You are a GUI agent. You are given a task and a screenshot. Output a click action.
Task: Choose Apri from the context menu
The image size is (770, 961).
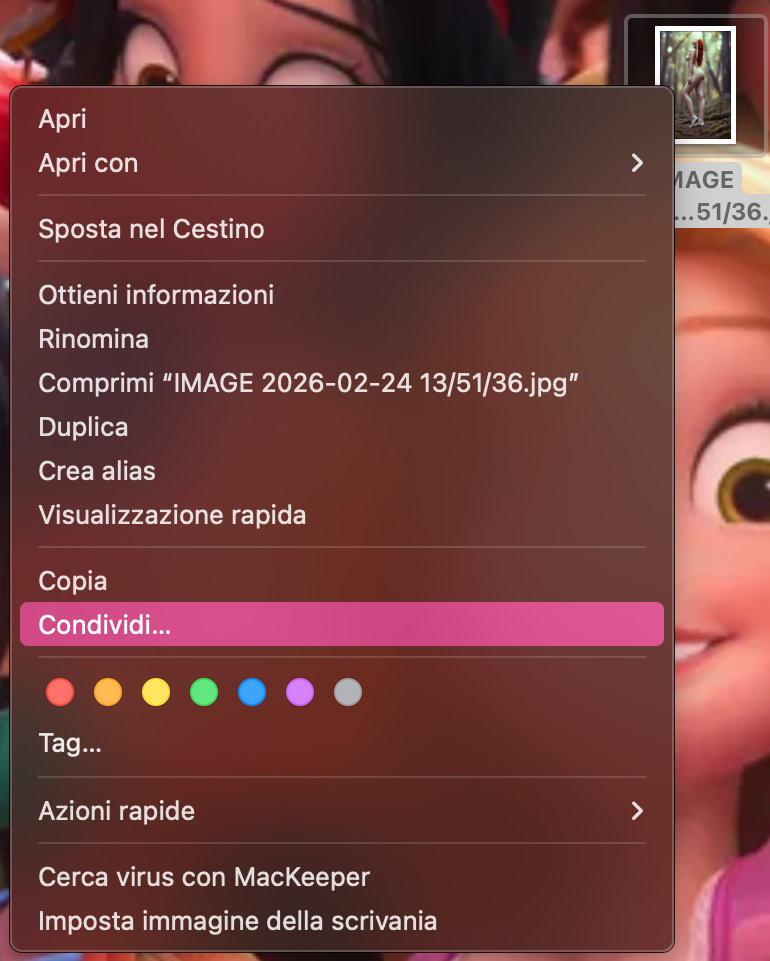(x=341, y=119)
